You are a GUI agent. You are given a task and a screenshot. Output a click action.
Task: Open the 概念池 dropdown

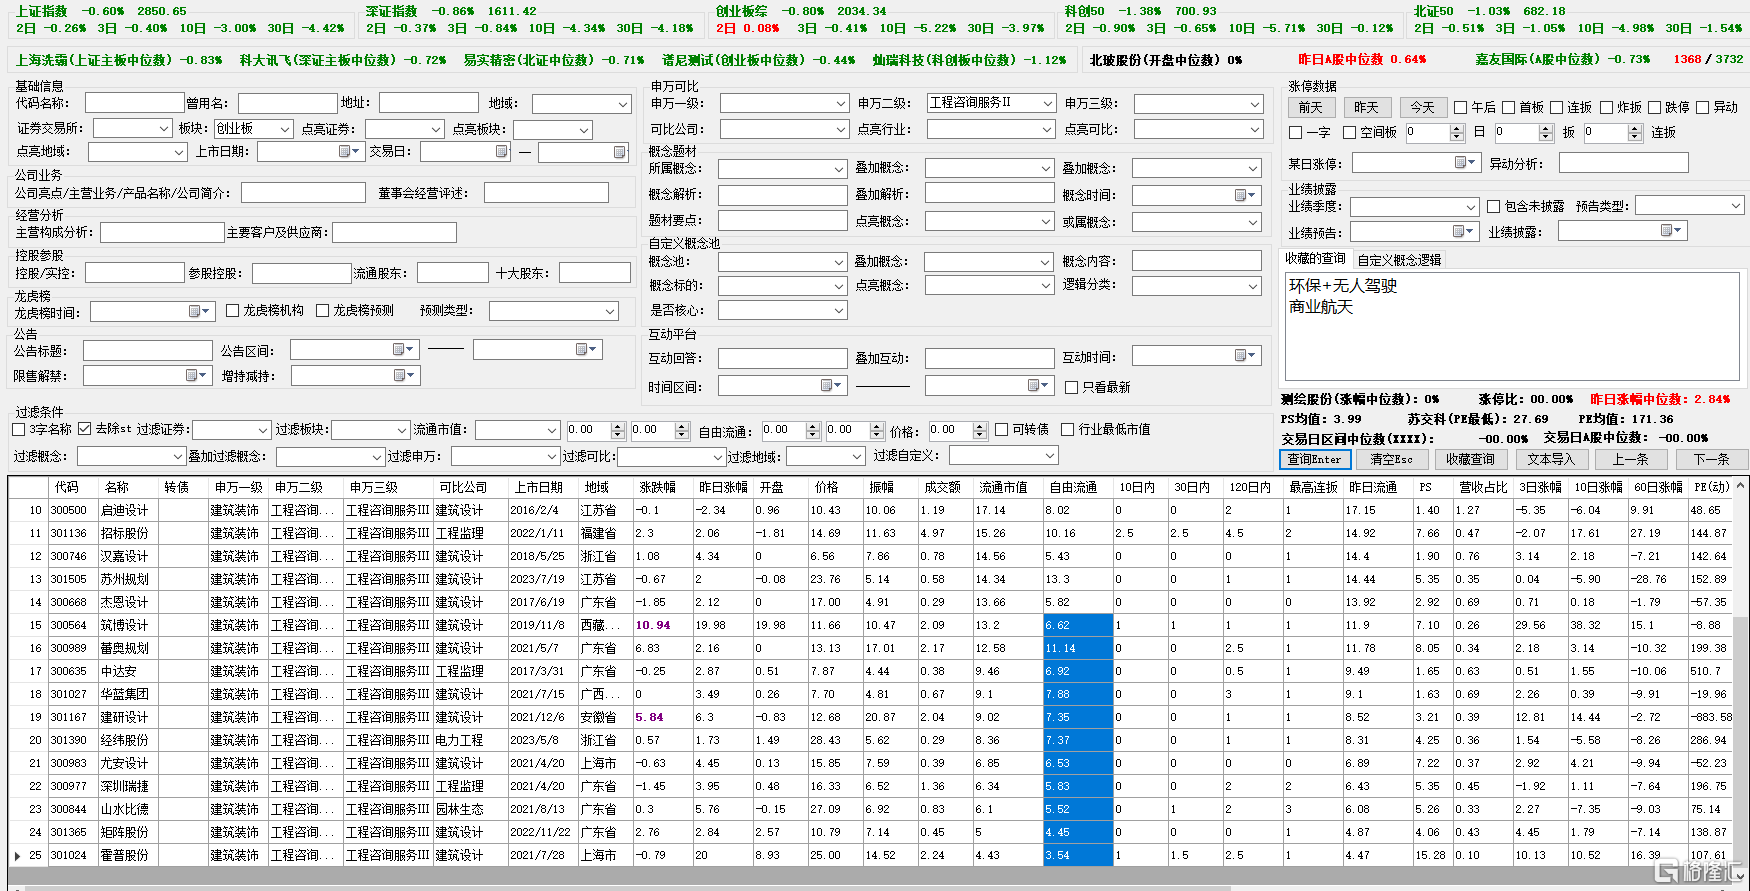point(783,262)
